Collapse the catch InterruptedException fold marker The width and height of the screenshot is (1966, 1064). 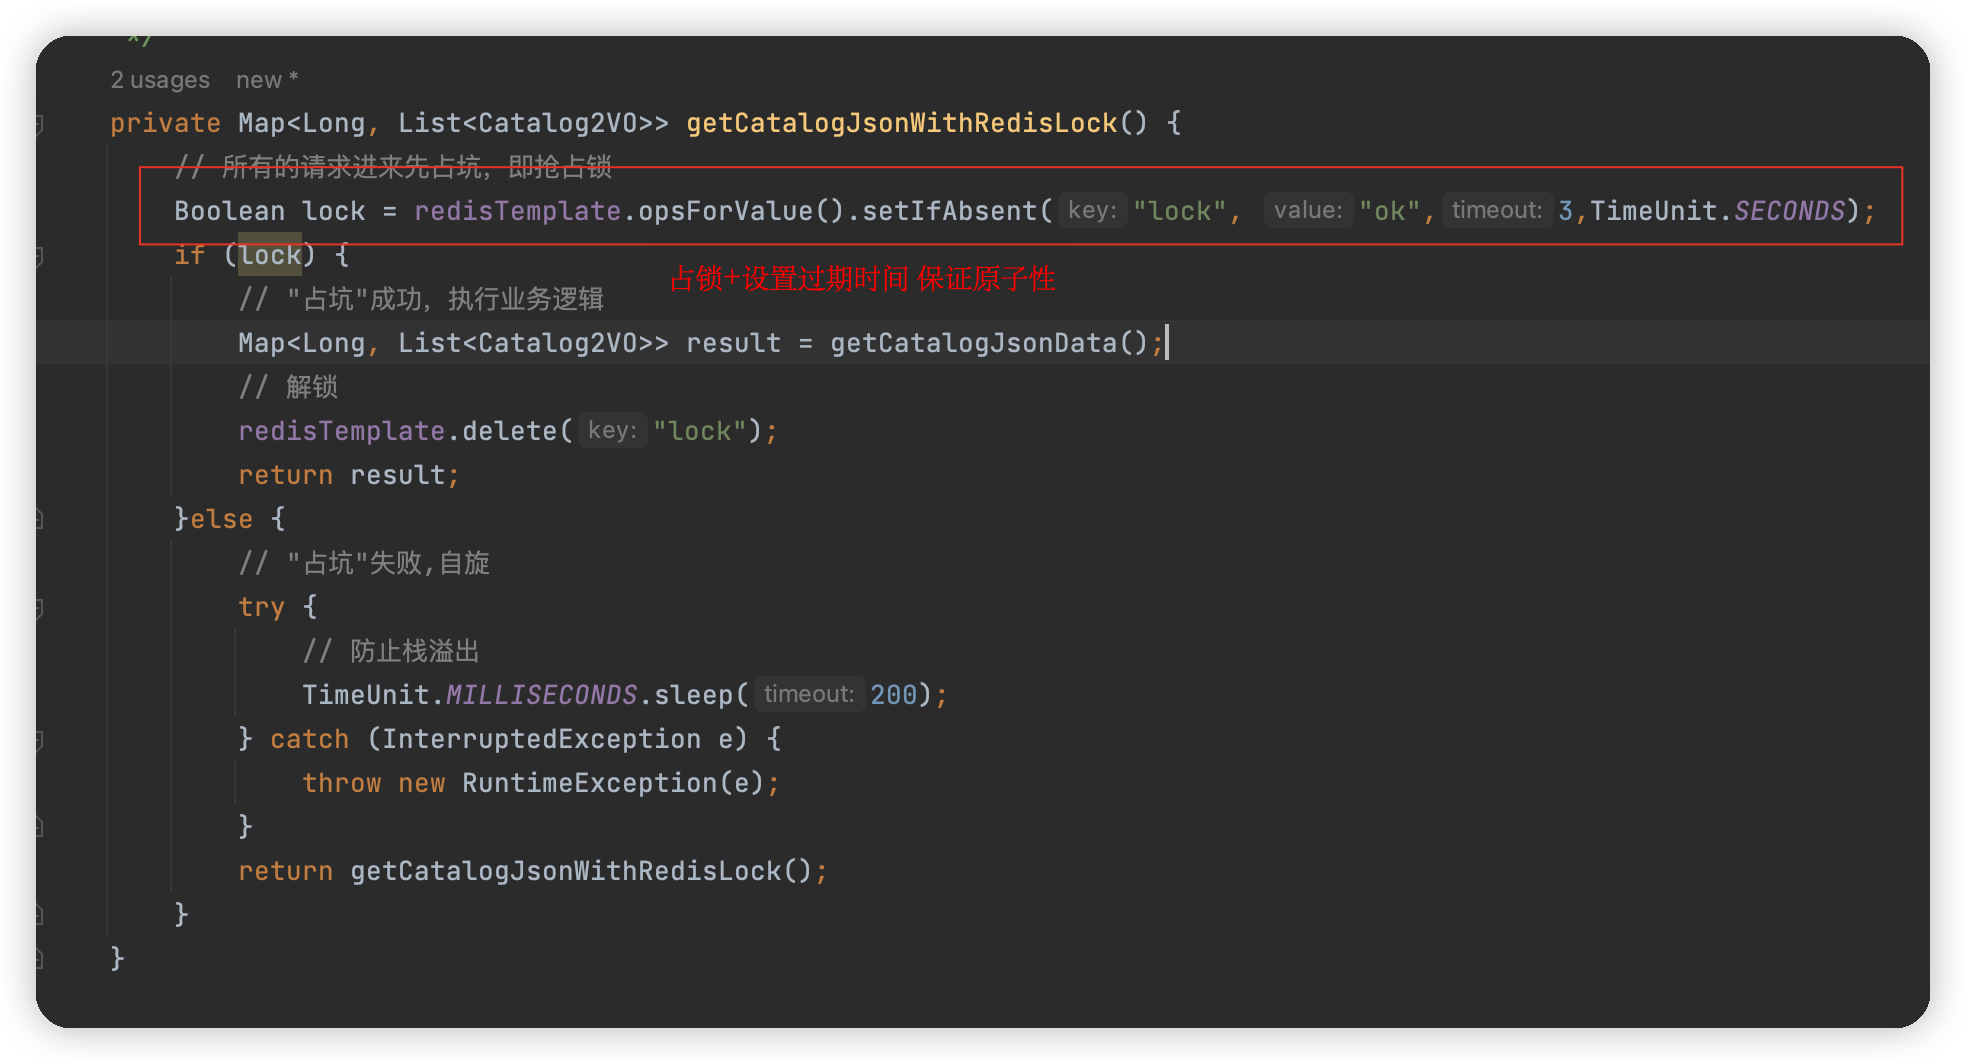[x=39, y=740]
